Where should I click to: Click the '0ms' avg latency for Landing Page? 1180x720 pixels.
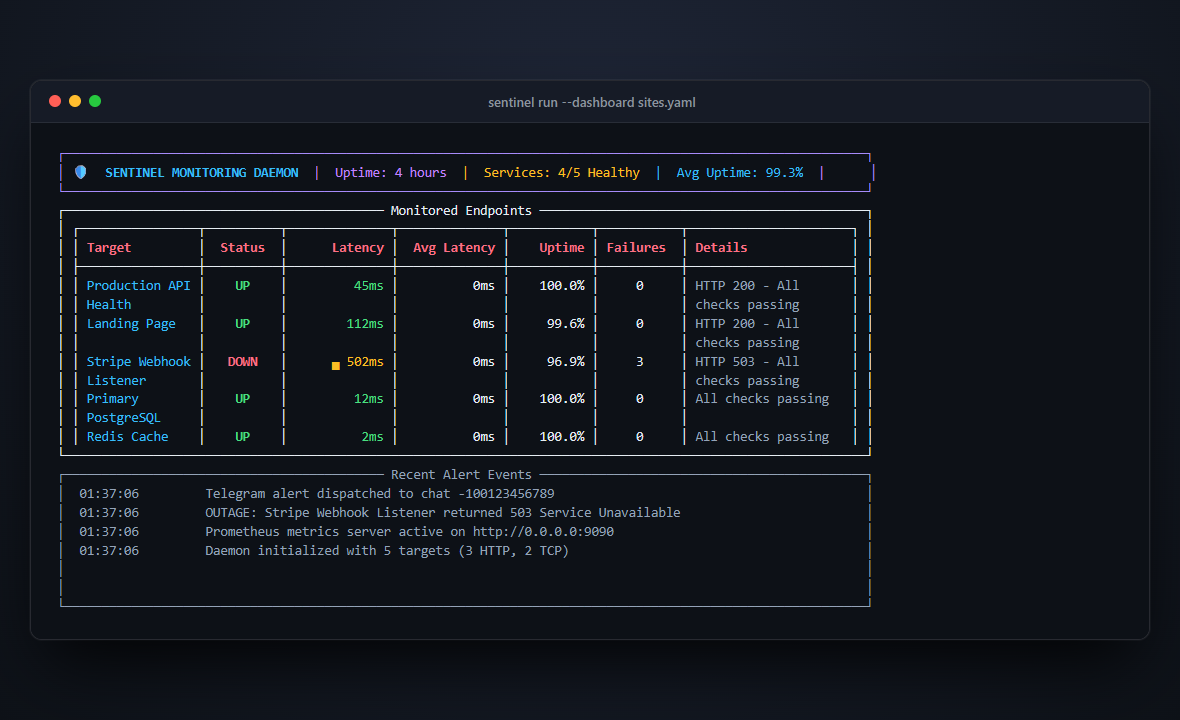click(484, 324)
